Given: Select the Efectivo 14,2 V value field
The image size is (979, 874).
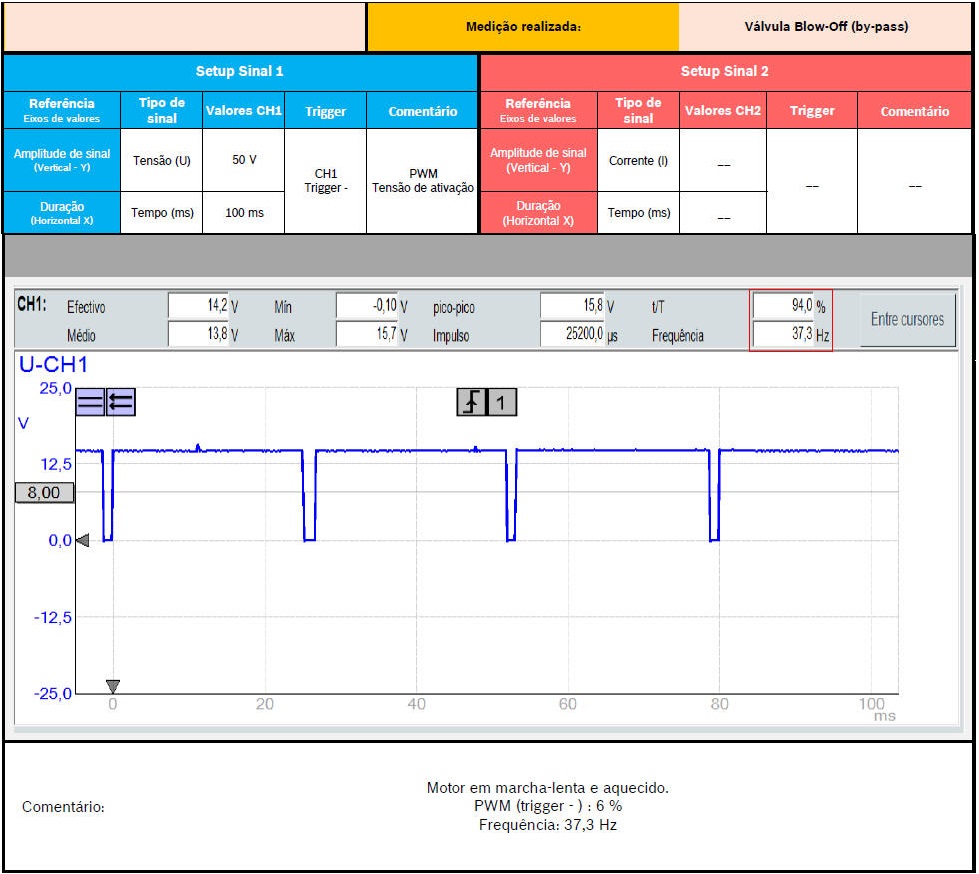Looking at the screenshot, I should tap(197, 306).
